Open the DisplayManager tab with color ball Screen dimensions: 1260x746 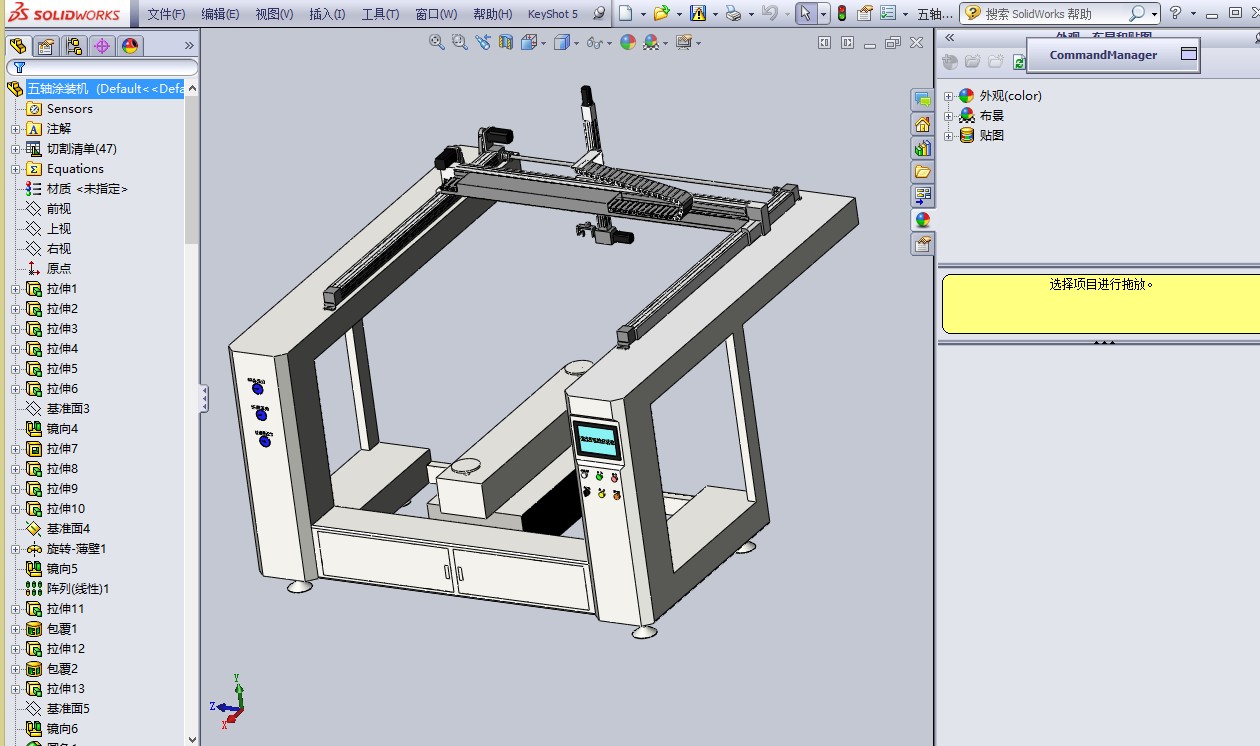coord(129,46)
